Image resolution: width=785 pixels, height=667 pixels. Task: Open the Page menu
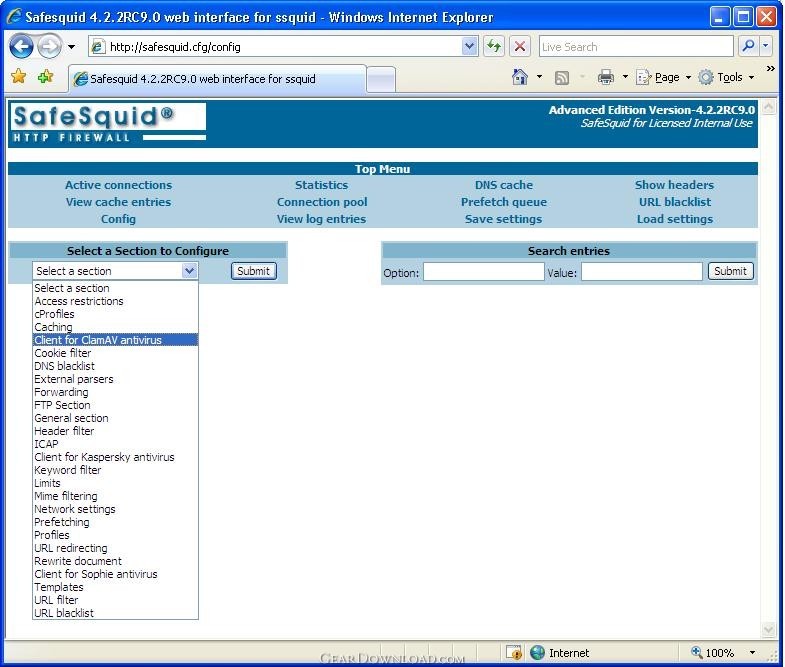point(663,77)
